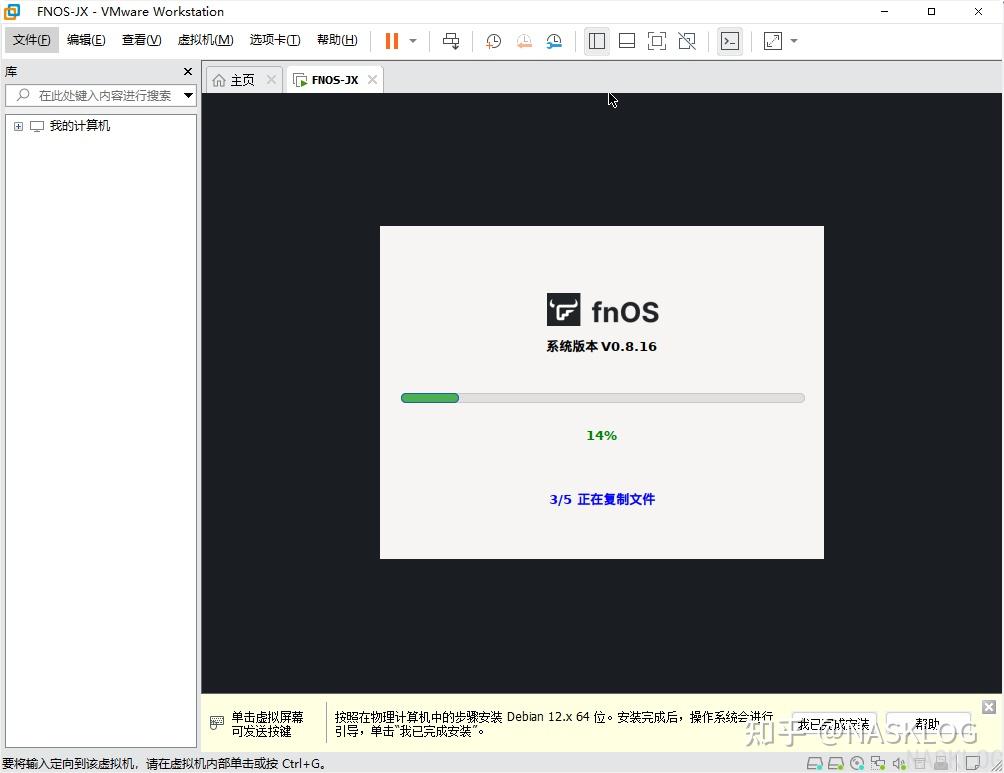1004x773 pixels.
Task: Open the 虚拟机(M) menu
Action: [x=205, y=40]
